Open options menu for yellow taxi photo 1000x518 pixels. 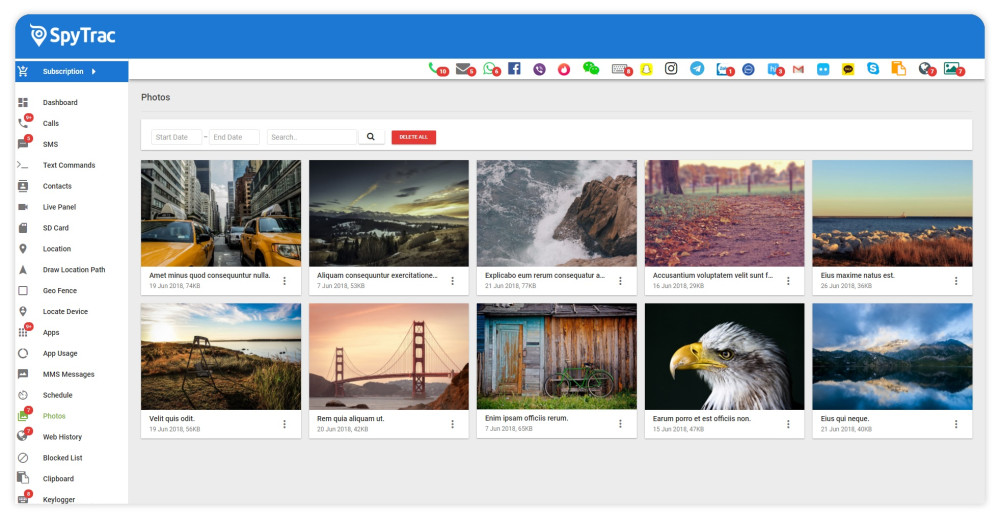pos(284,281)
